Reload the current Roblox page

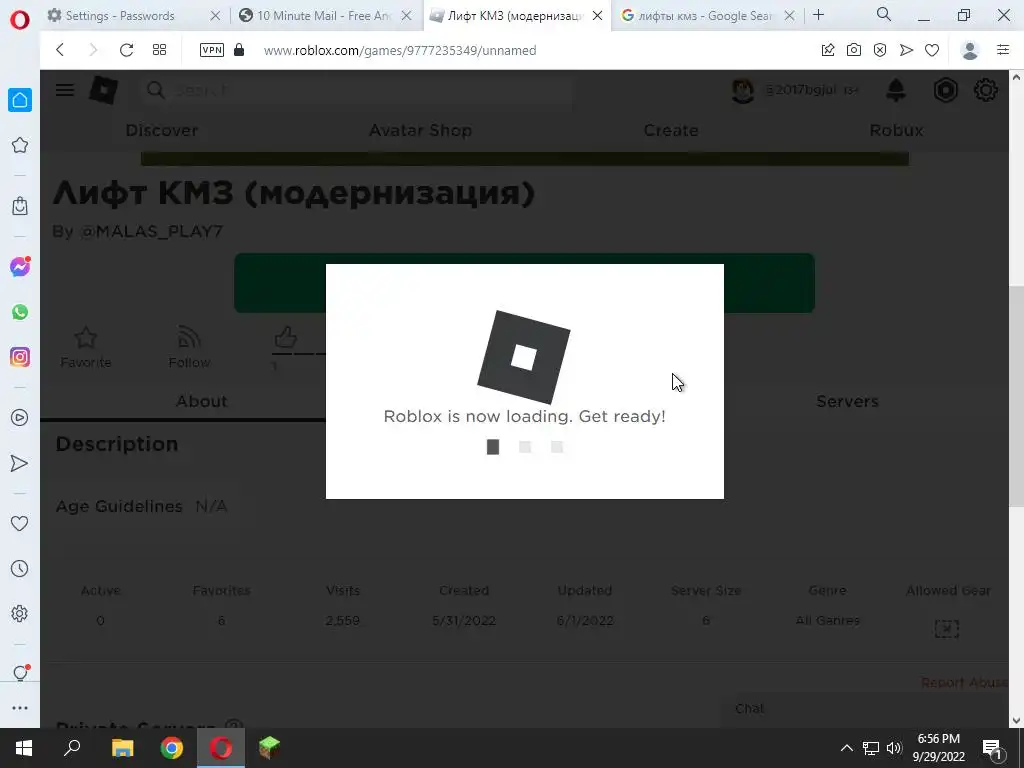click(x=127, y=50)
